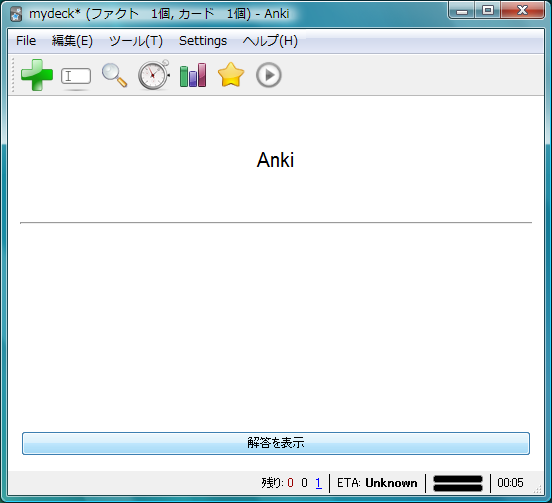Open the 編集(E) menu
Image resolution: width=552 pixels, height=503 pixels.
73,41
